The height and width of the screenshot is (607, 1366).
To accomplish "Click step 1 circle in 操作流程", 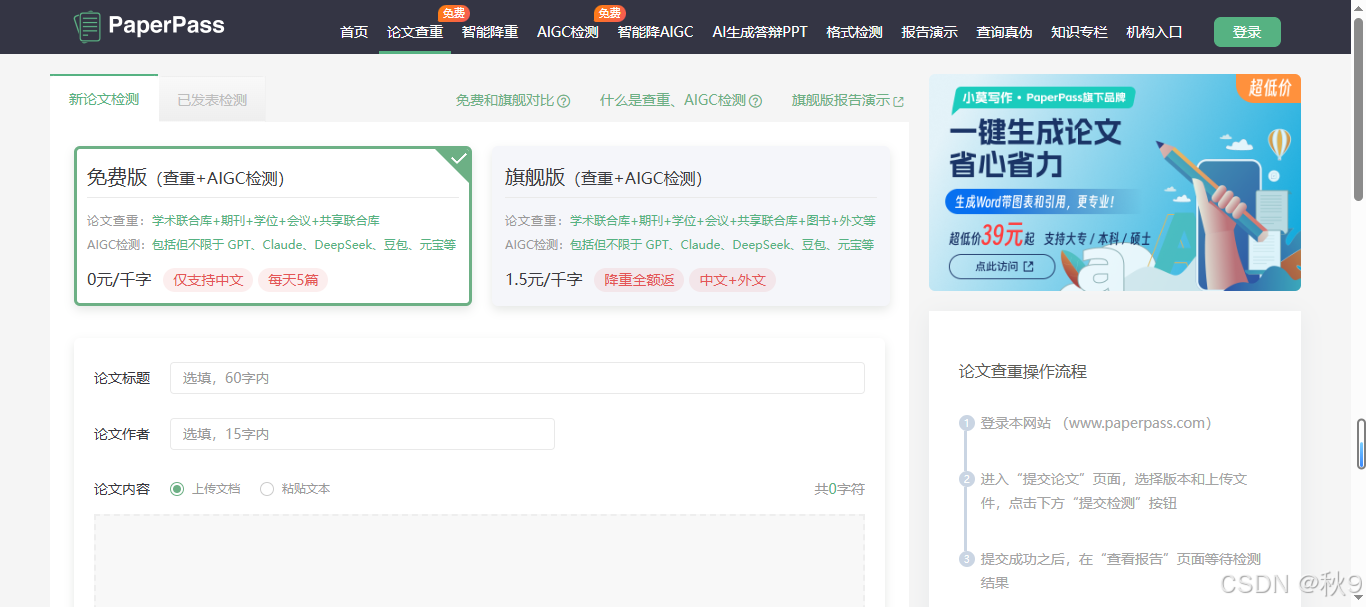I will pos(967,423).
